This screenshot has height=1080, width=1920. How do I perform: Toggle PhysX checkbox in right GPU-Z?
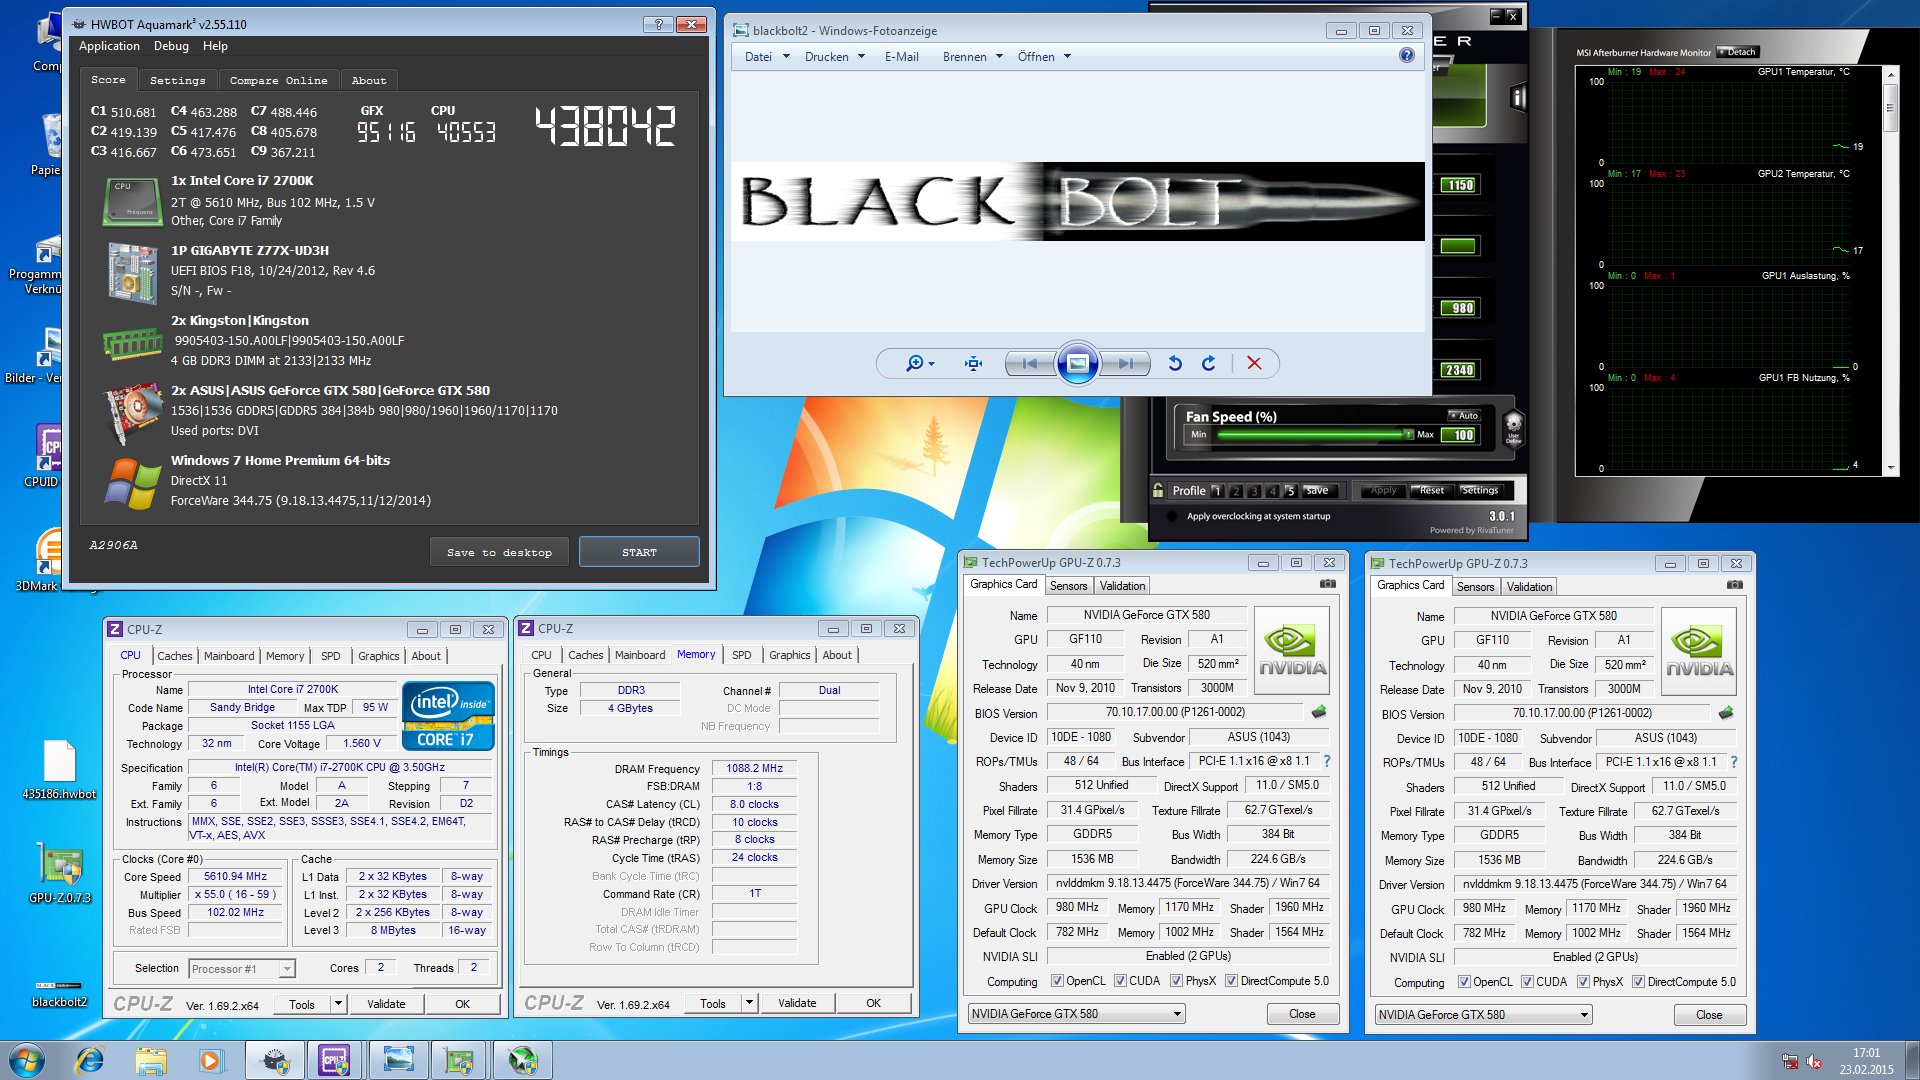coord(1583,982)
